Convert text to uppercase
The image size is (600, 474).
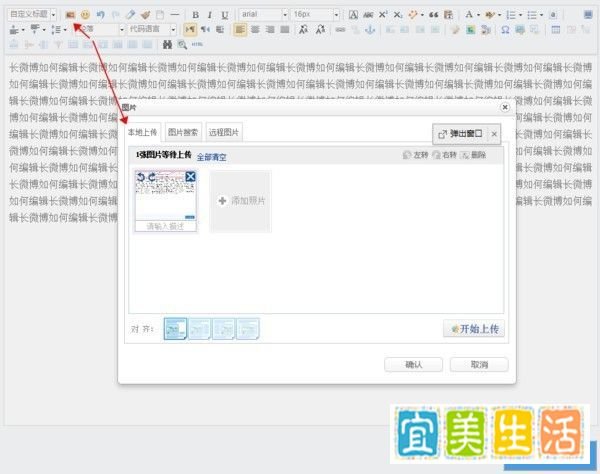[x=303, y=29]
